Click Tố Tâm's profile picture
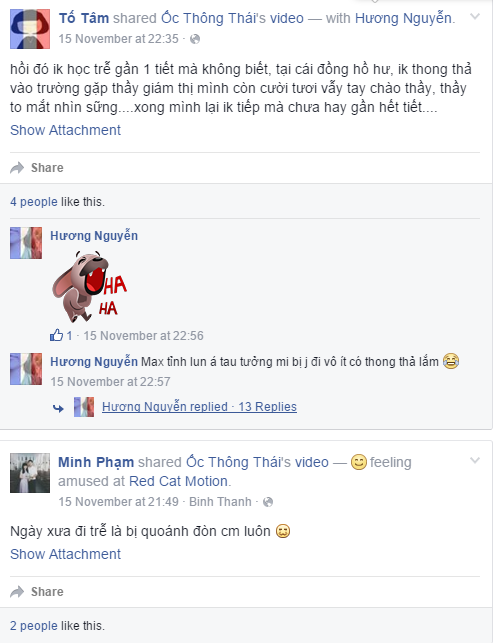493x643 pixels. tap(30, 29)
